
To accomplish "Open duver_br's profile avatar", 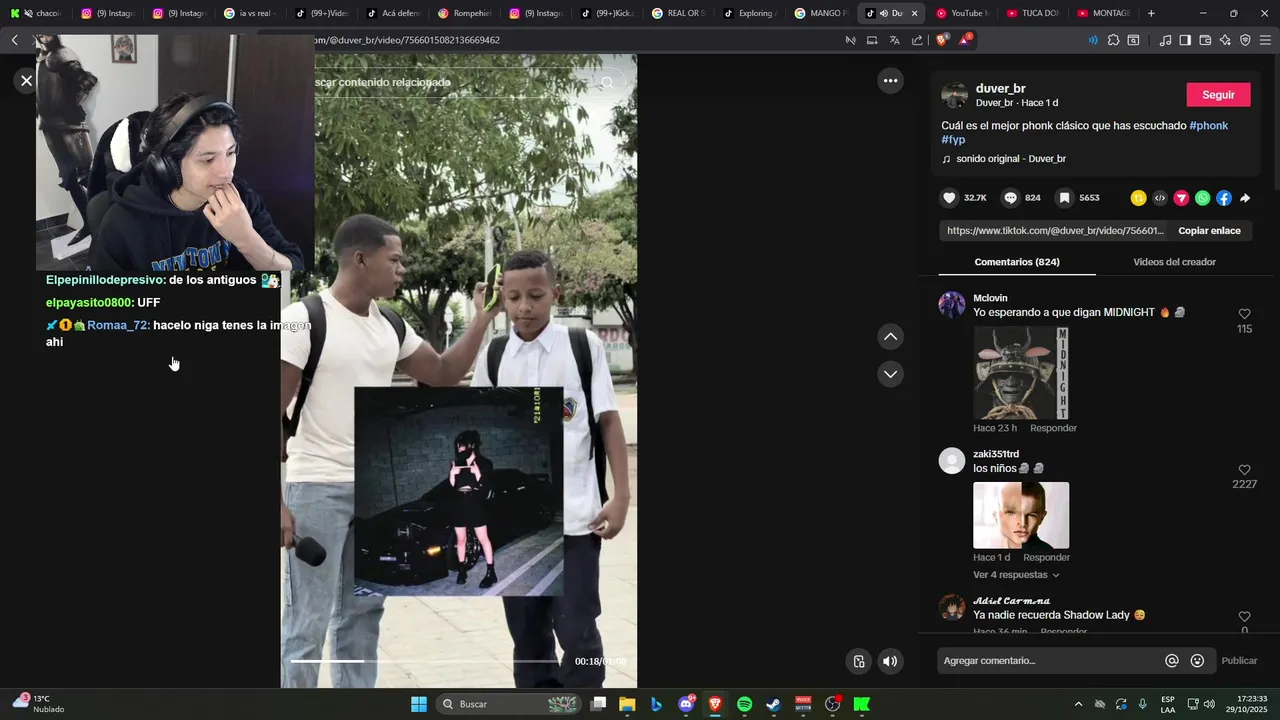I will tap(954, 96).
